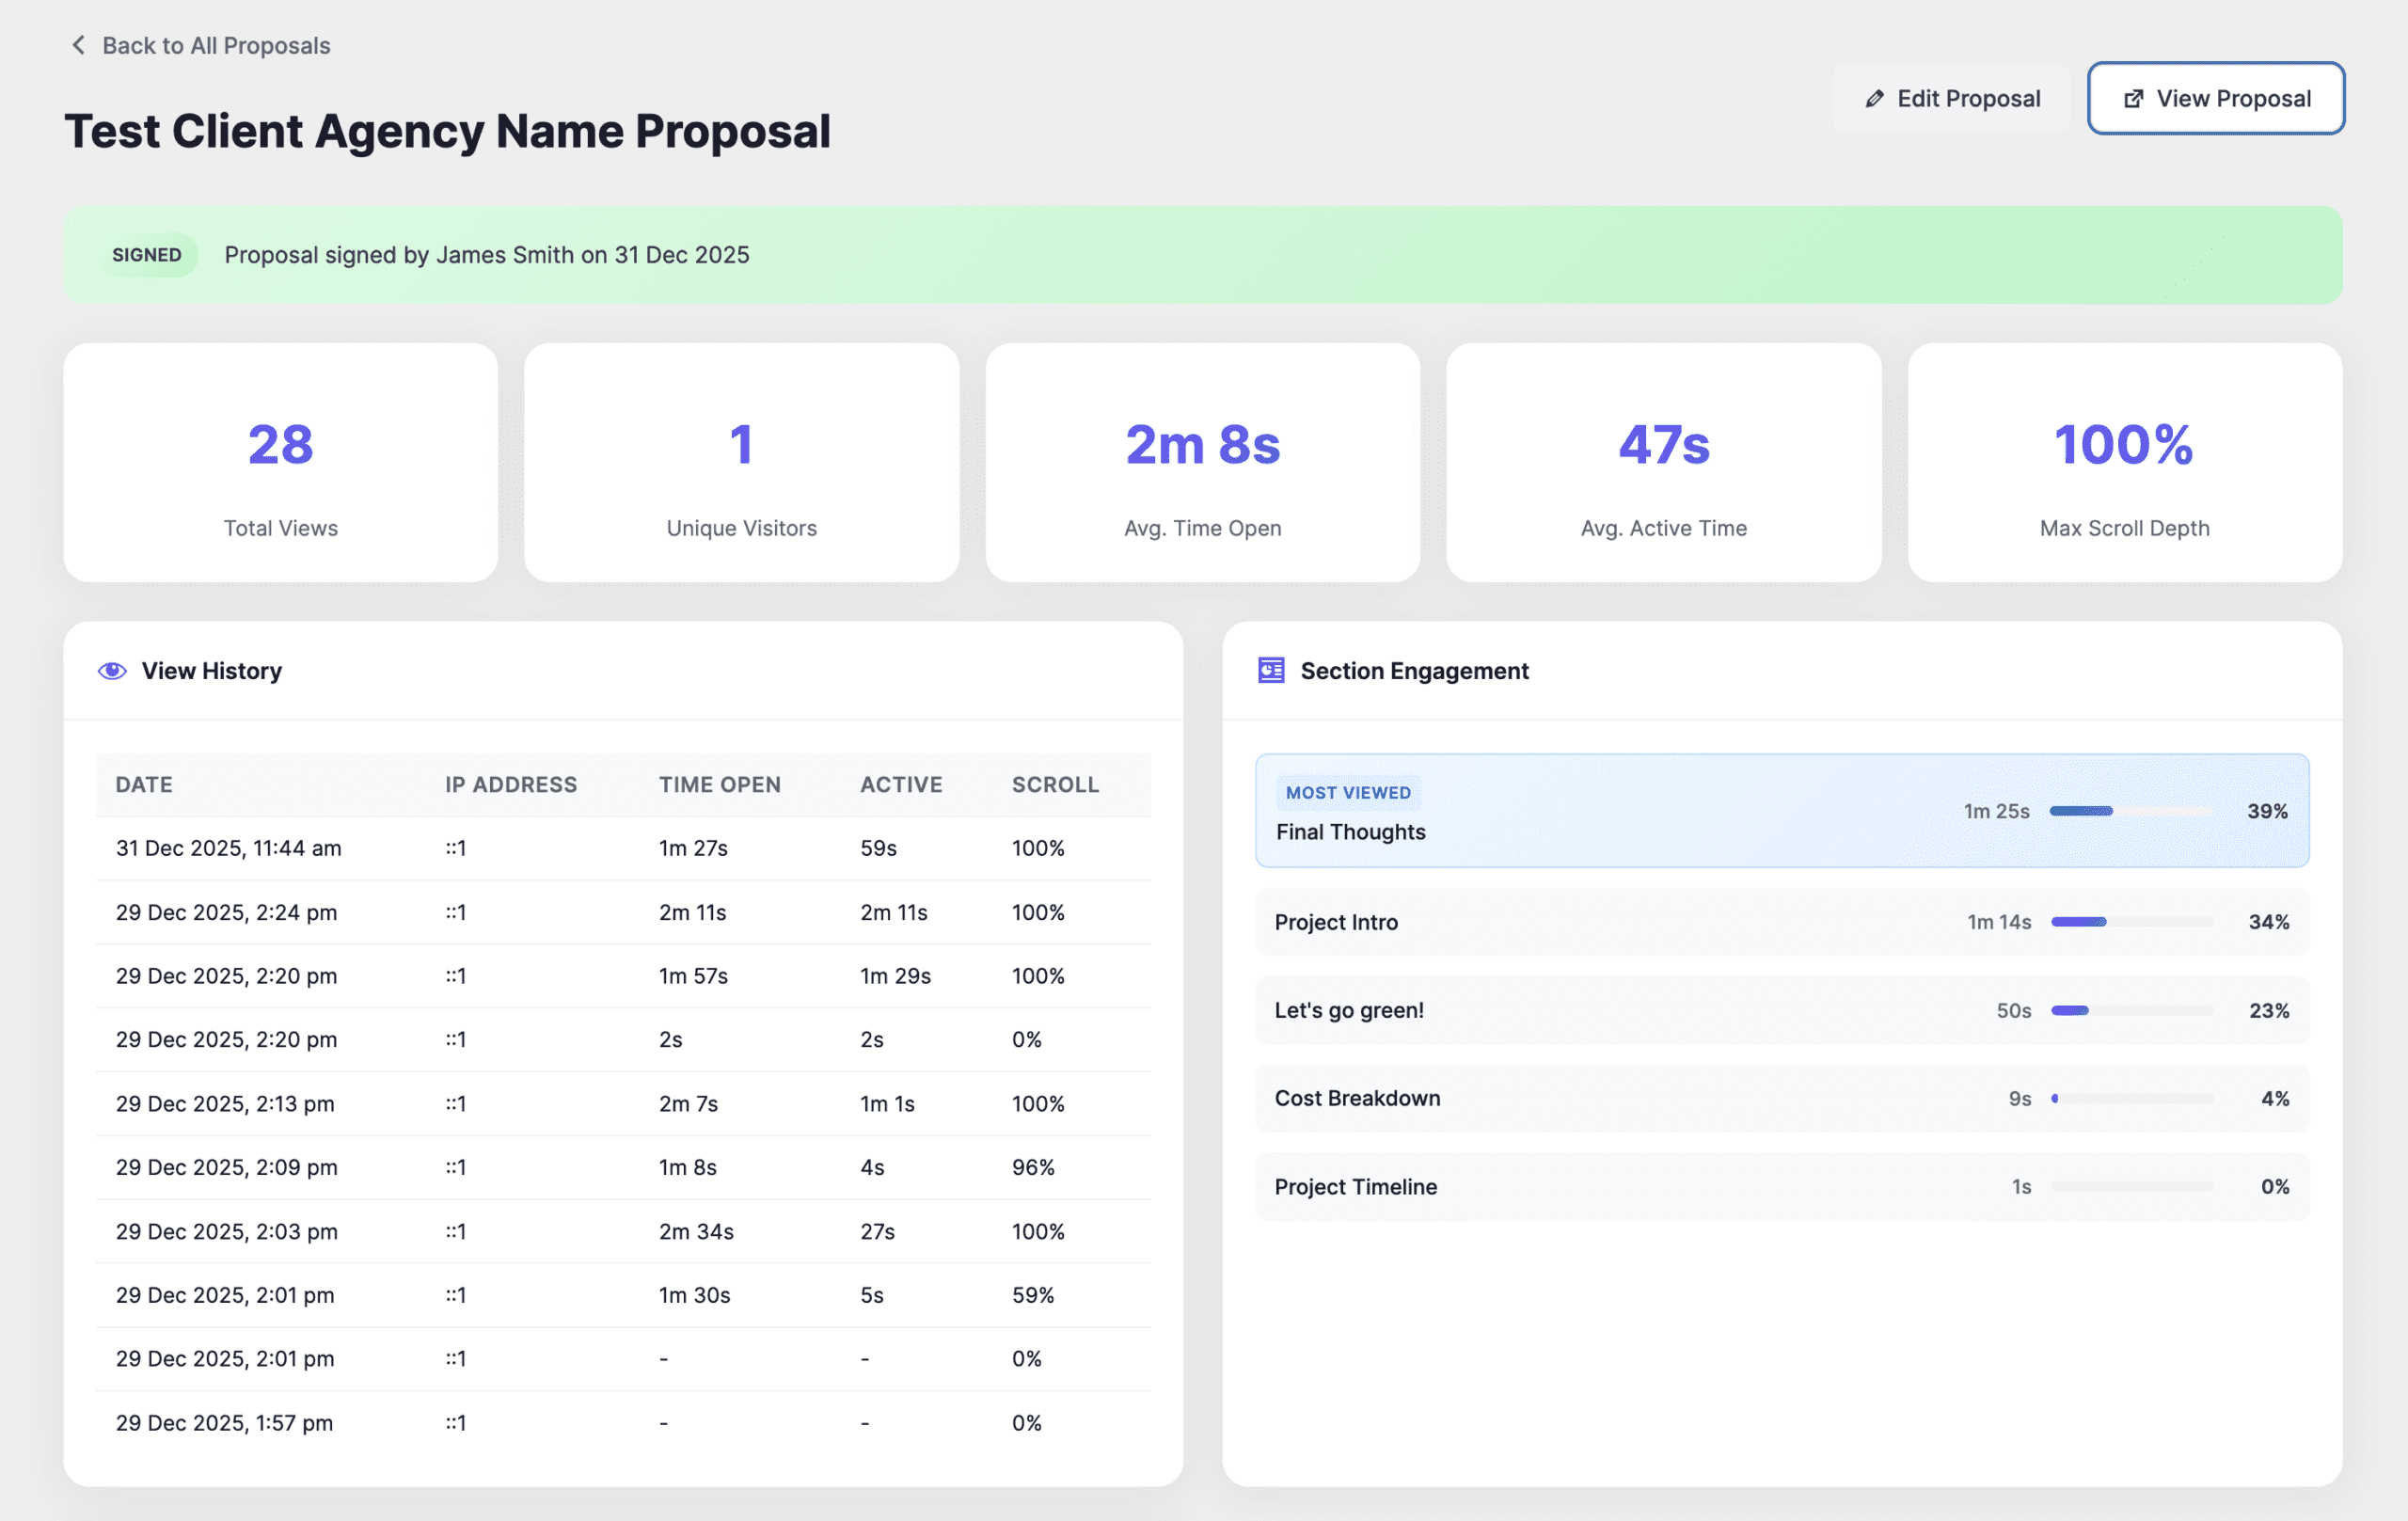Image resolution: width=2408 pixels, height=1521 pixels.
Task: Click the DATE column header
Action: tap(144, 785)
